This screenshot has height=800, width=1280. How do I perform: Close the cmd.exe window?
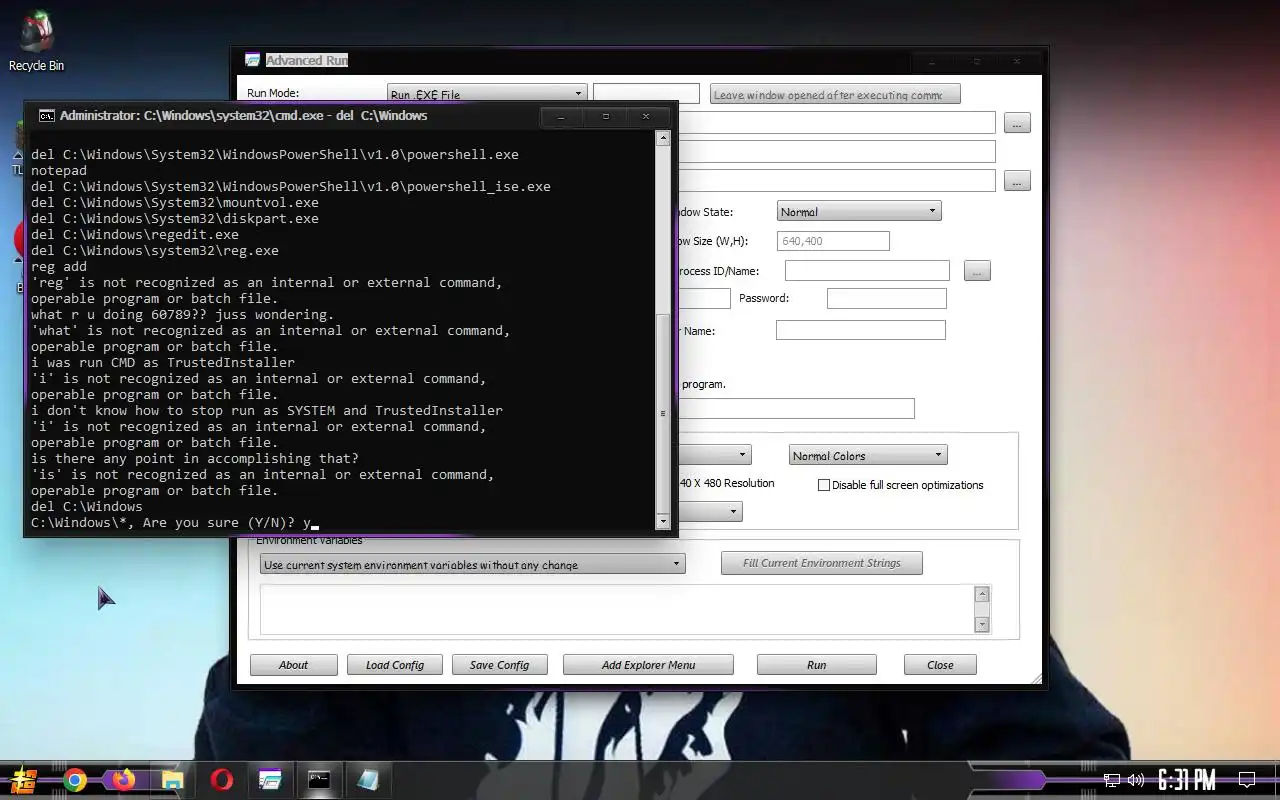tap(646, 116)
